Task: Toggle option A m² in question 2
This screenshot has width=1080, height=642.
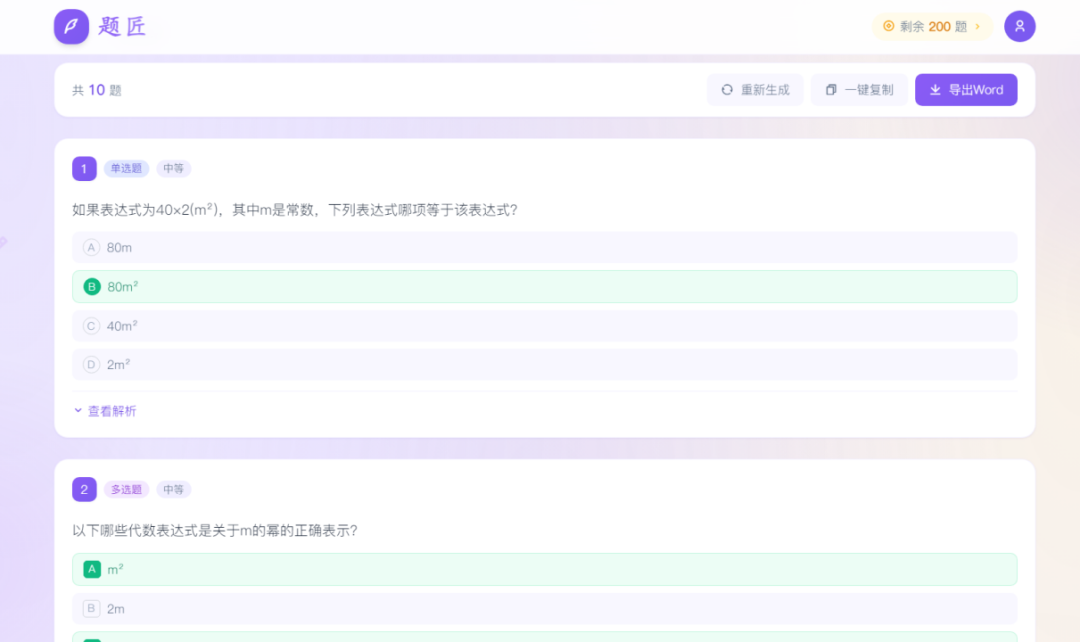Action: tap(544, 569)
